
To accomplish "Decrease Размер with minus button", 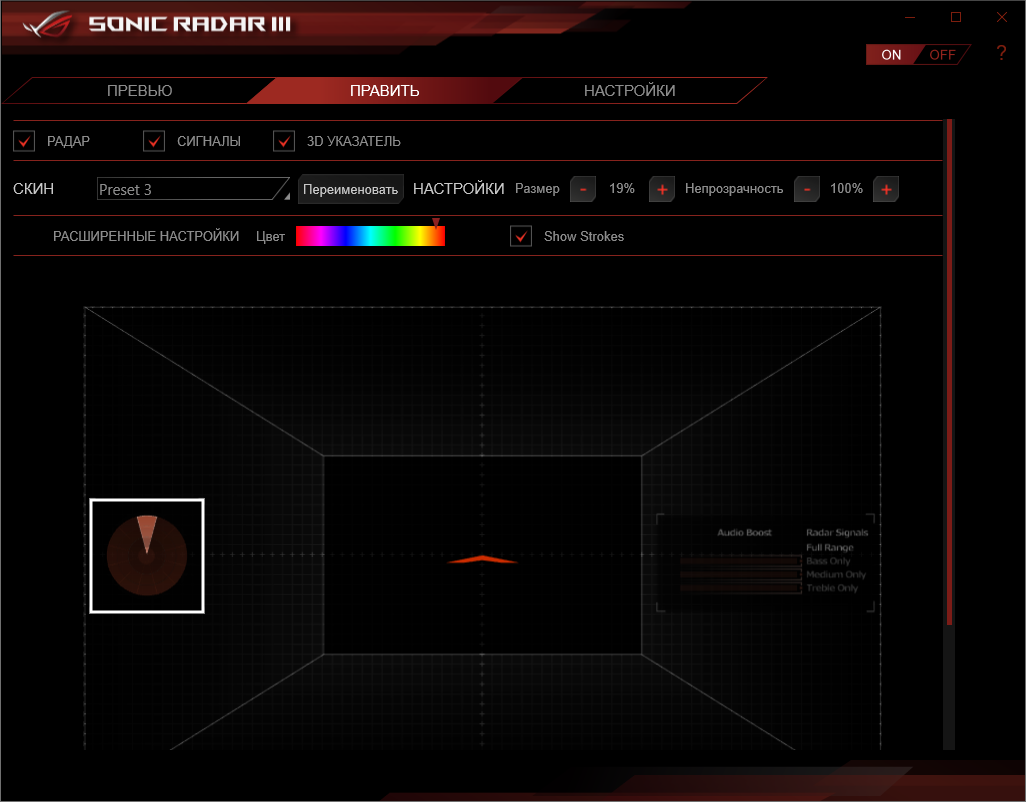I will (583, 189).
